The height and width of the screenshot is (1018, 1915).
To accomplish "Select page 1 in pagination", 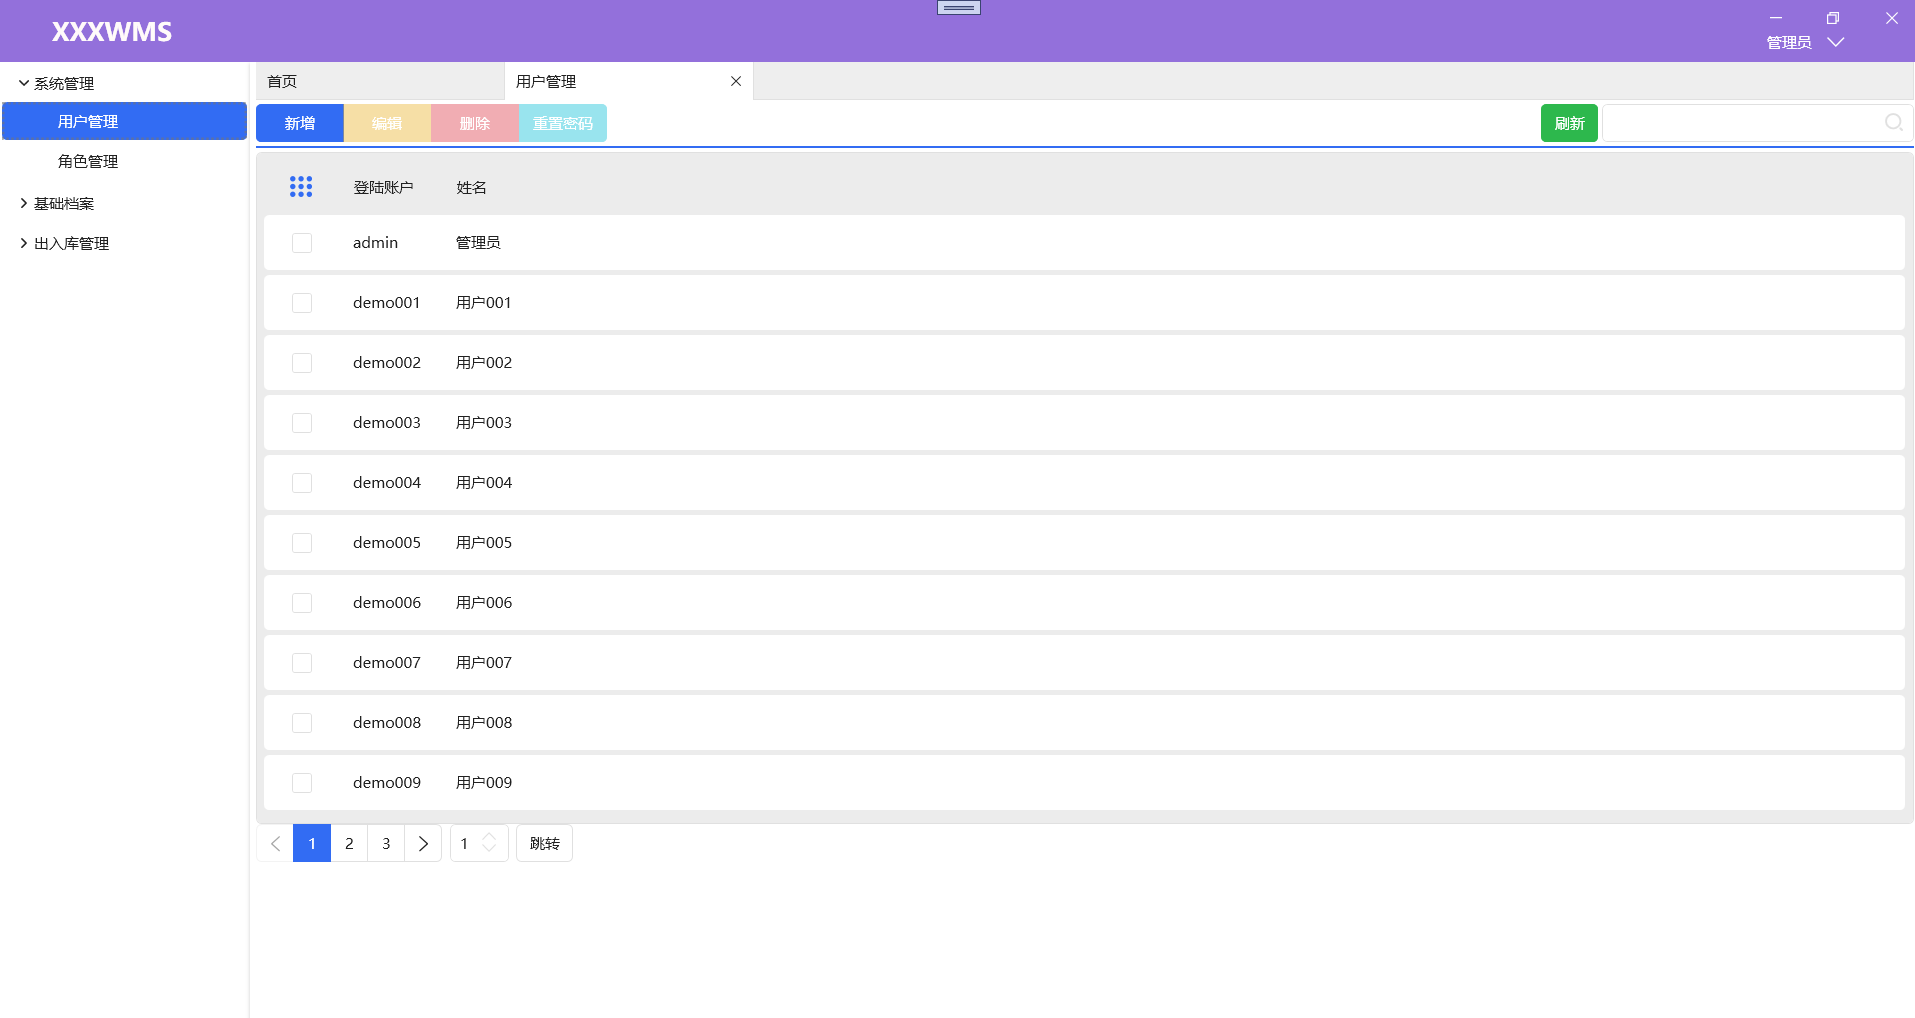I will pos(312,843).
